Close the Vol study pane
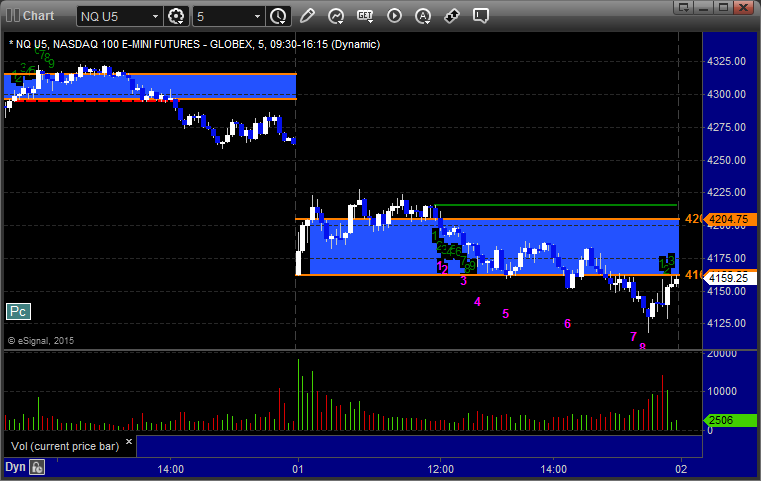The height and width of the screenshot is (481, 761). pos(129,442)
